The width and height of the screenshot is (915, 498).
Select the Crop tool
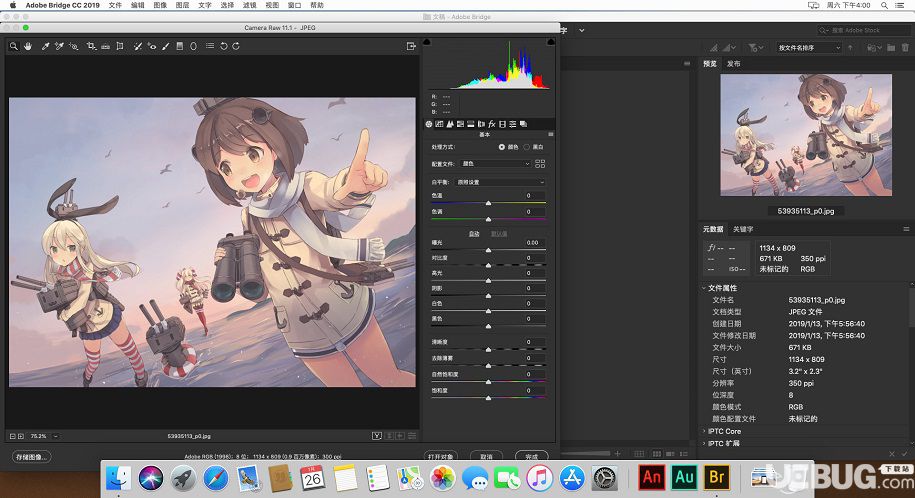click(91, 46)
